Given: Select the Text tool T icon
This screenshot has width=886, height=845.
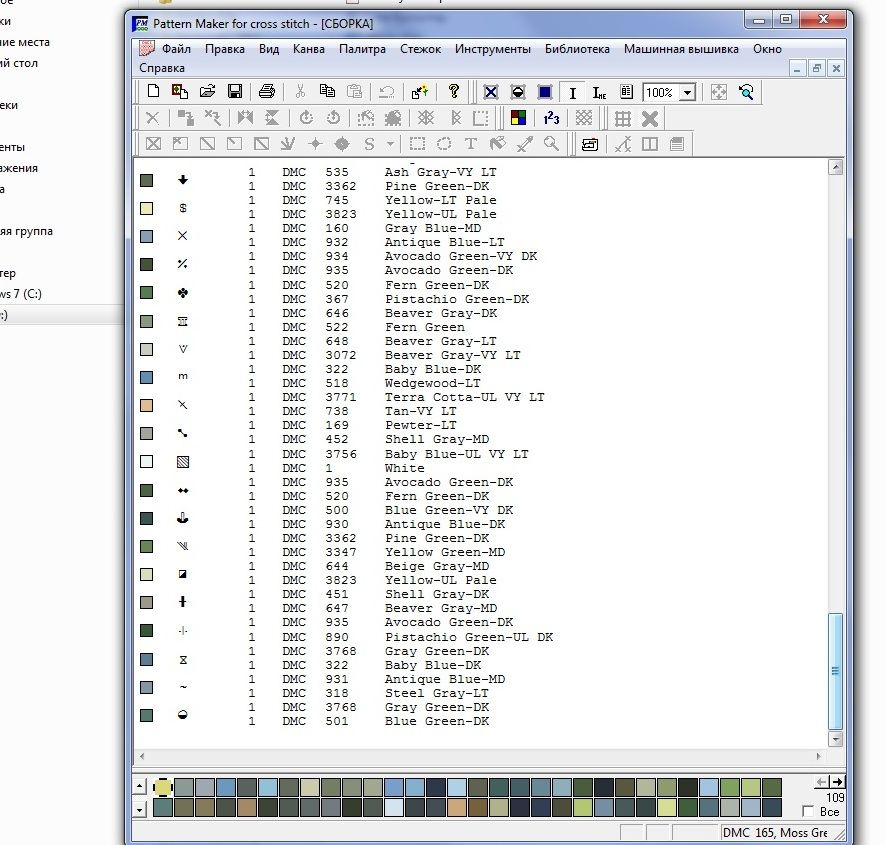Looking at the screenshot, I should pyautogui.click(x=470, y=144).
